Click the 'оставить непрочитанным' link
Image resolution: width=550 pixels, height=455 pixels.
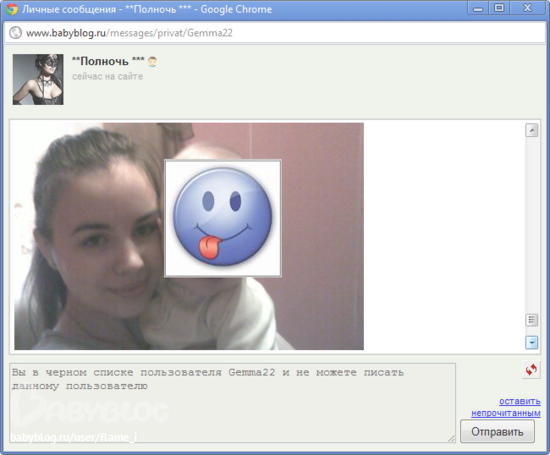click(x=506, y=407)
